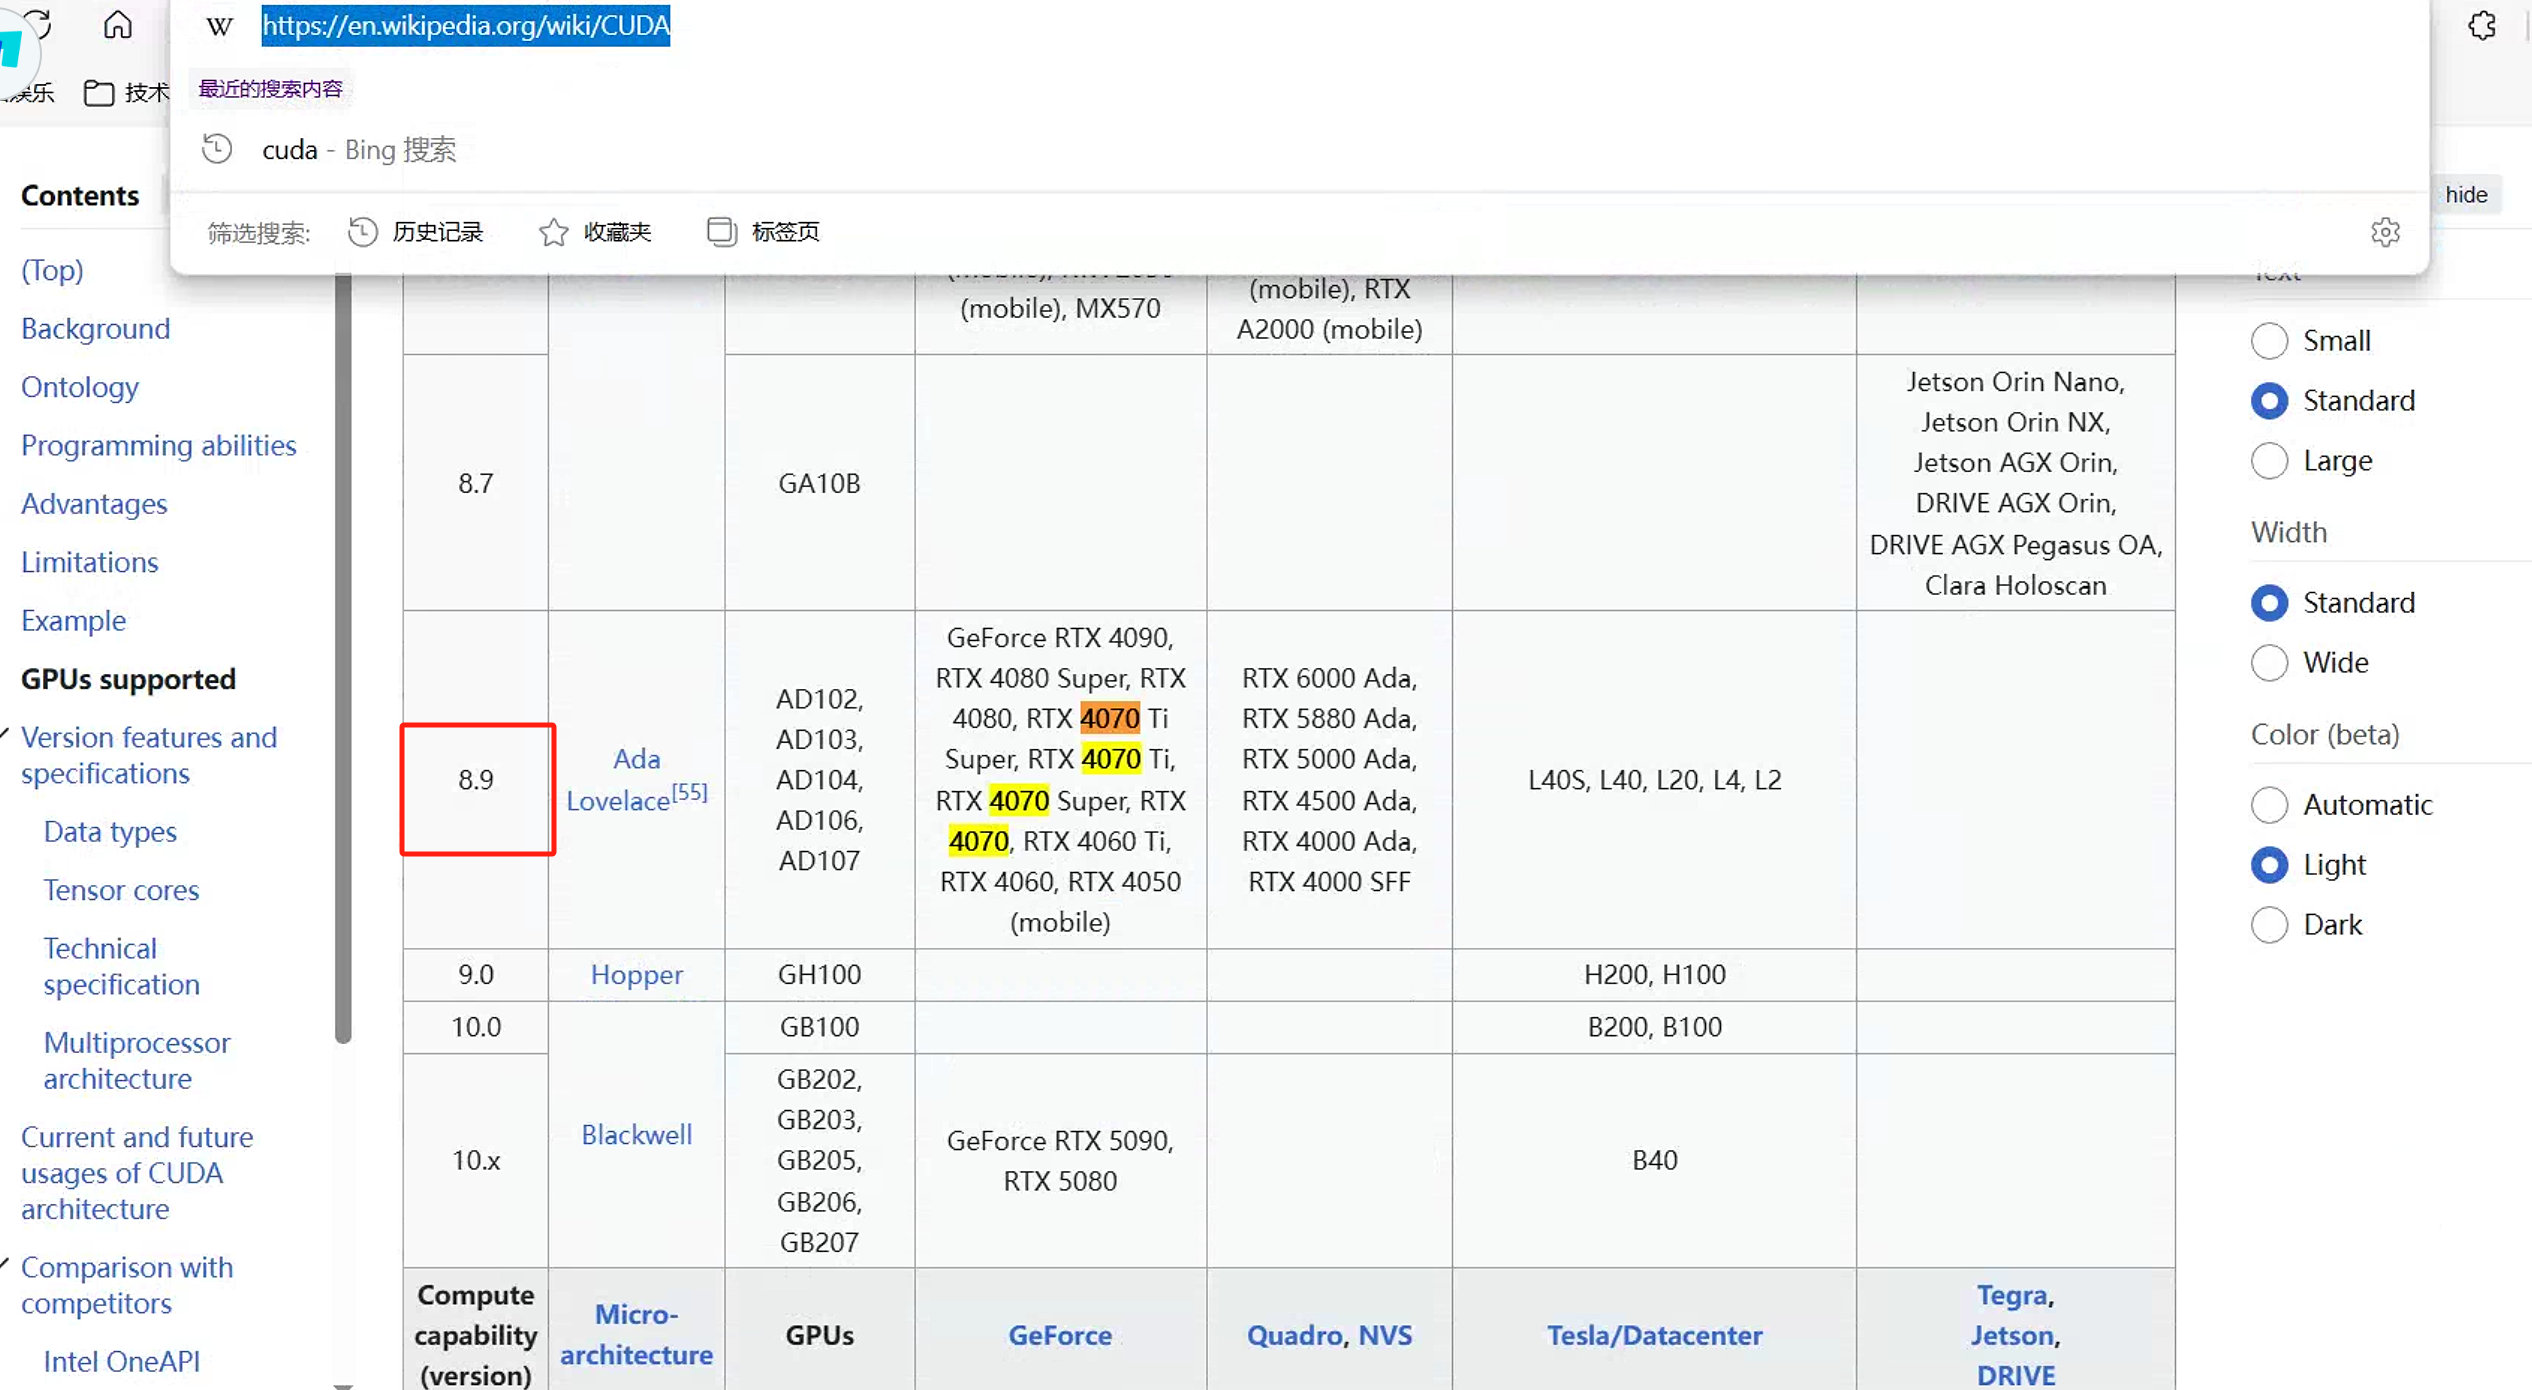Select Small text size
This screenshot has height=1390, width=2532.
[2270, 341]
